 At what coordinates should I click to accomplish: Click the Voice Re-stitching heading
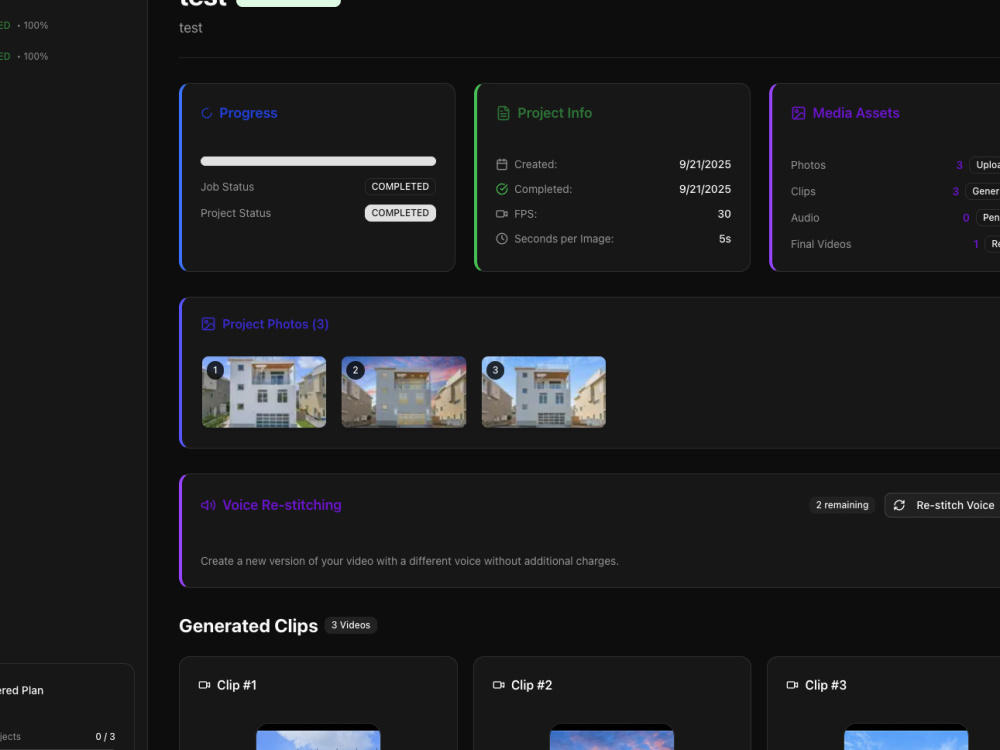(x=282, y=505)
